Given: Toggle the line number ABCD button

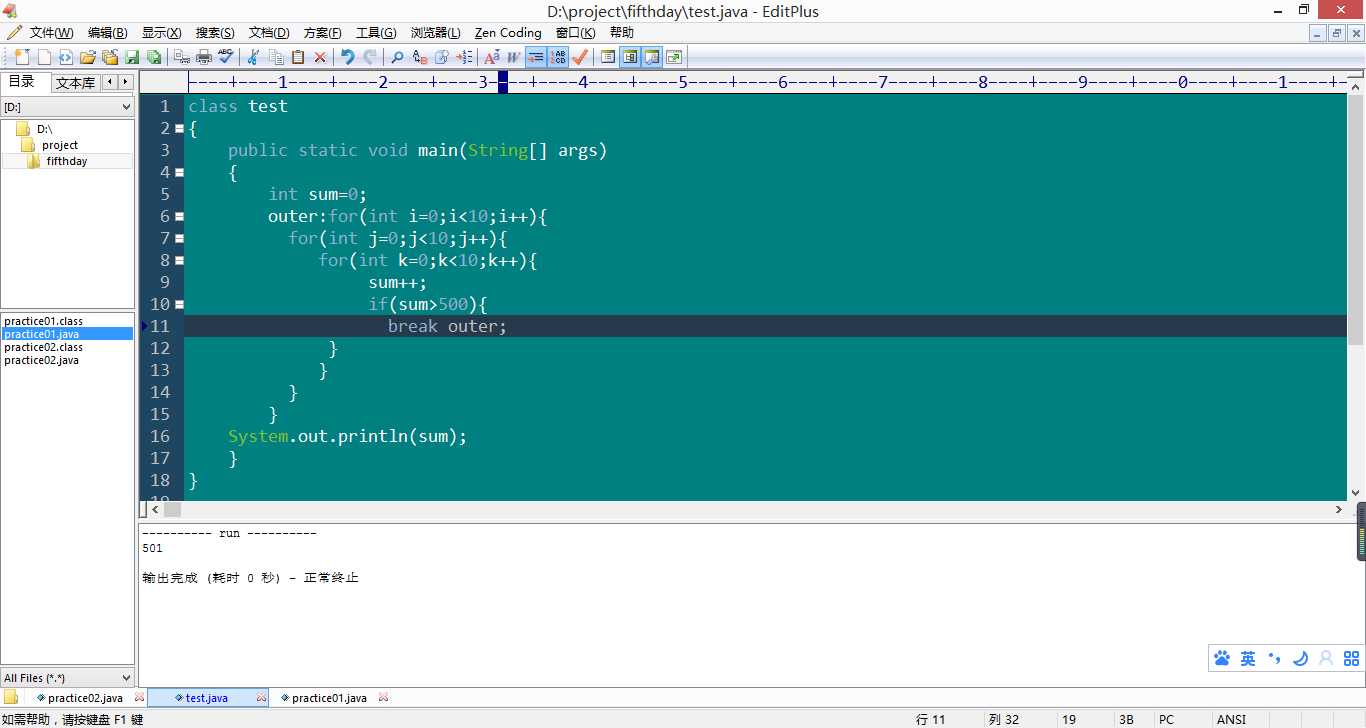Looking at the screenshot, I should [x=558, y=57].
